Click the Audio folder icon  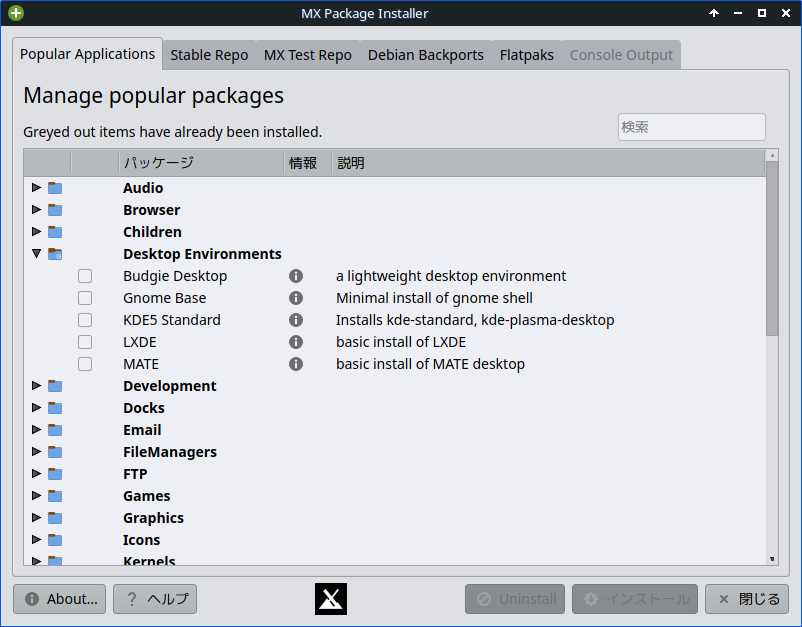pyautogui.click(x=55, y=188)
